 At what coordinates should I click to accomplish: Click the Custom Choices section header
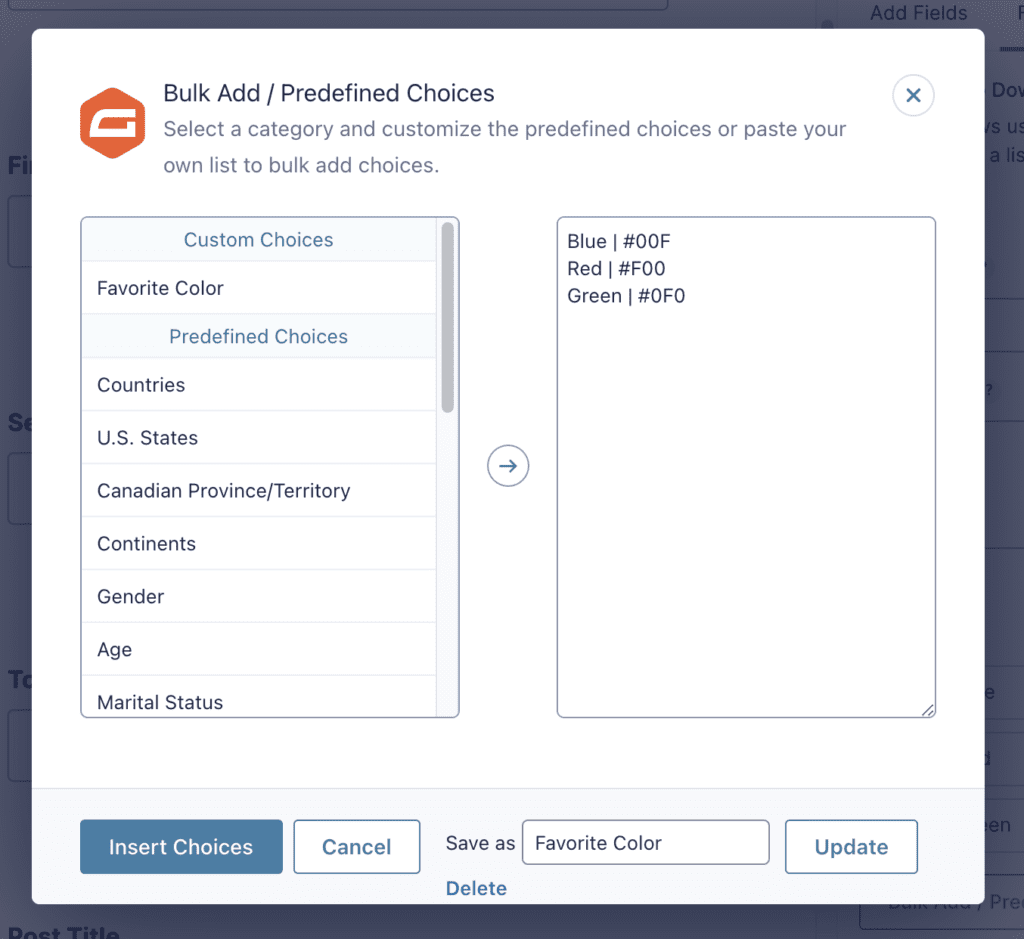258,240
